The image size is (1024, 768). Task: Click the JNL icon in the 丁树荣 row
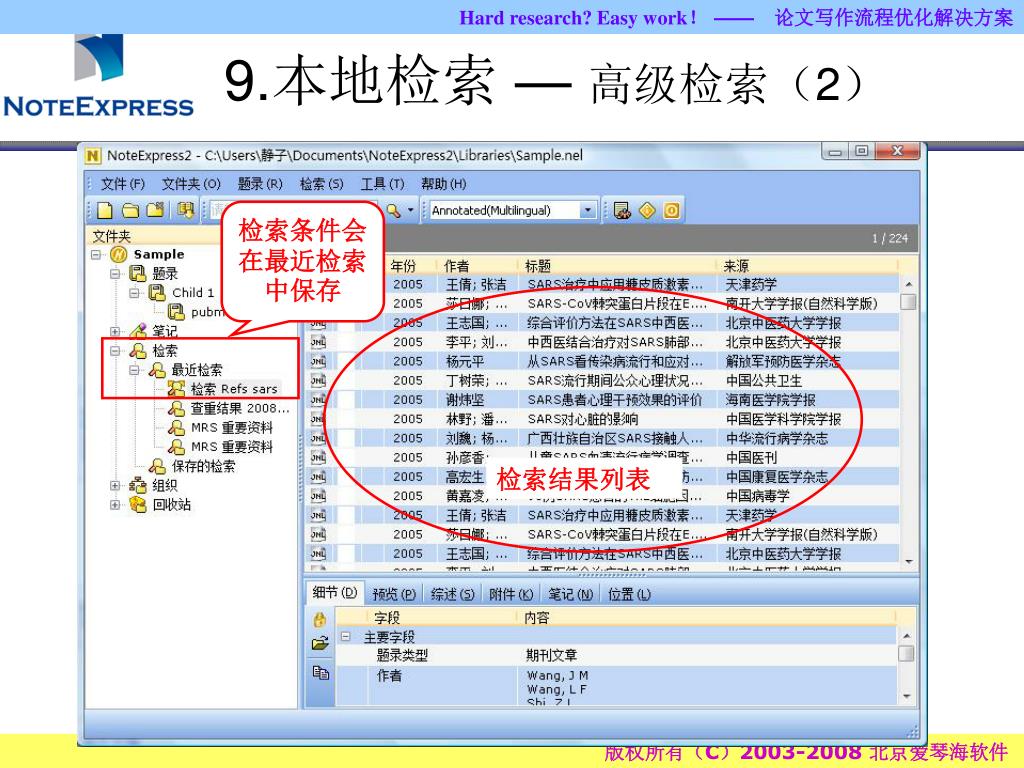point(318,381)
